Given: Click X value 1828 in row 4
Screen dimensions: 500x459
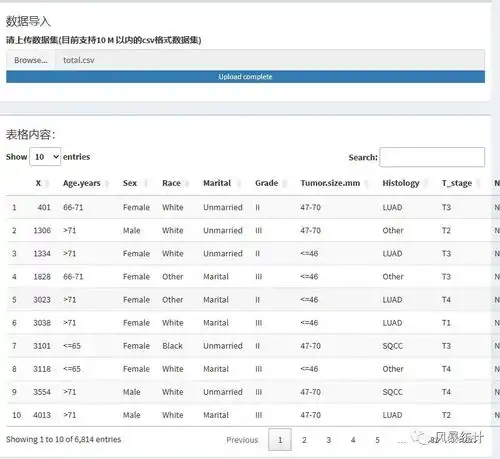Looking at the screenshot, I should point(42,276).
